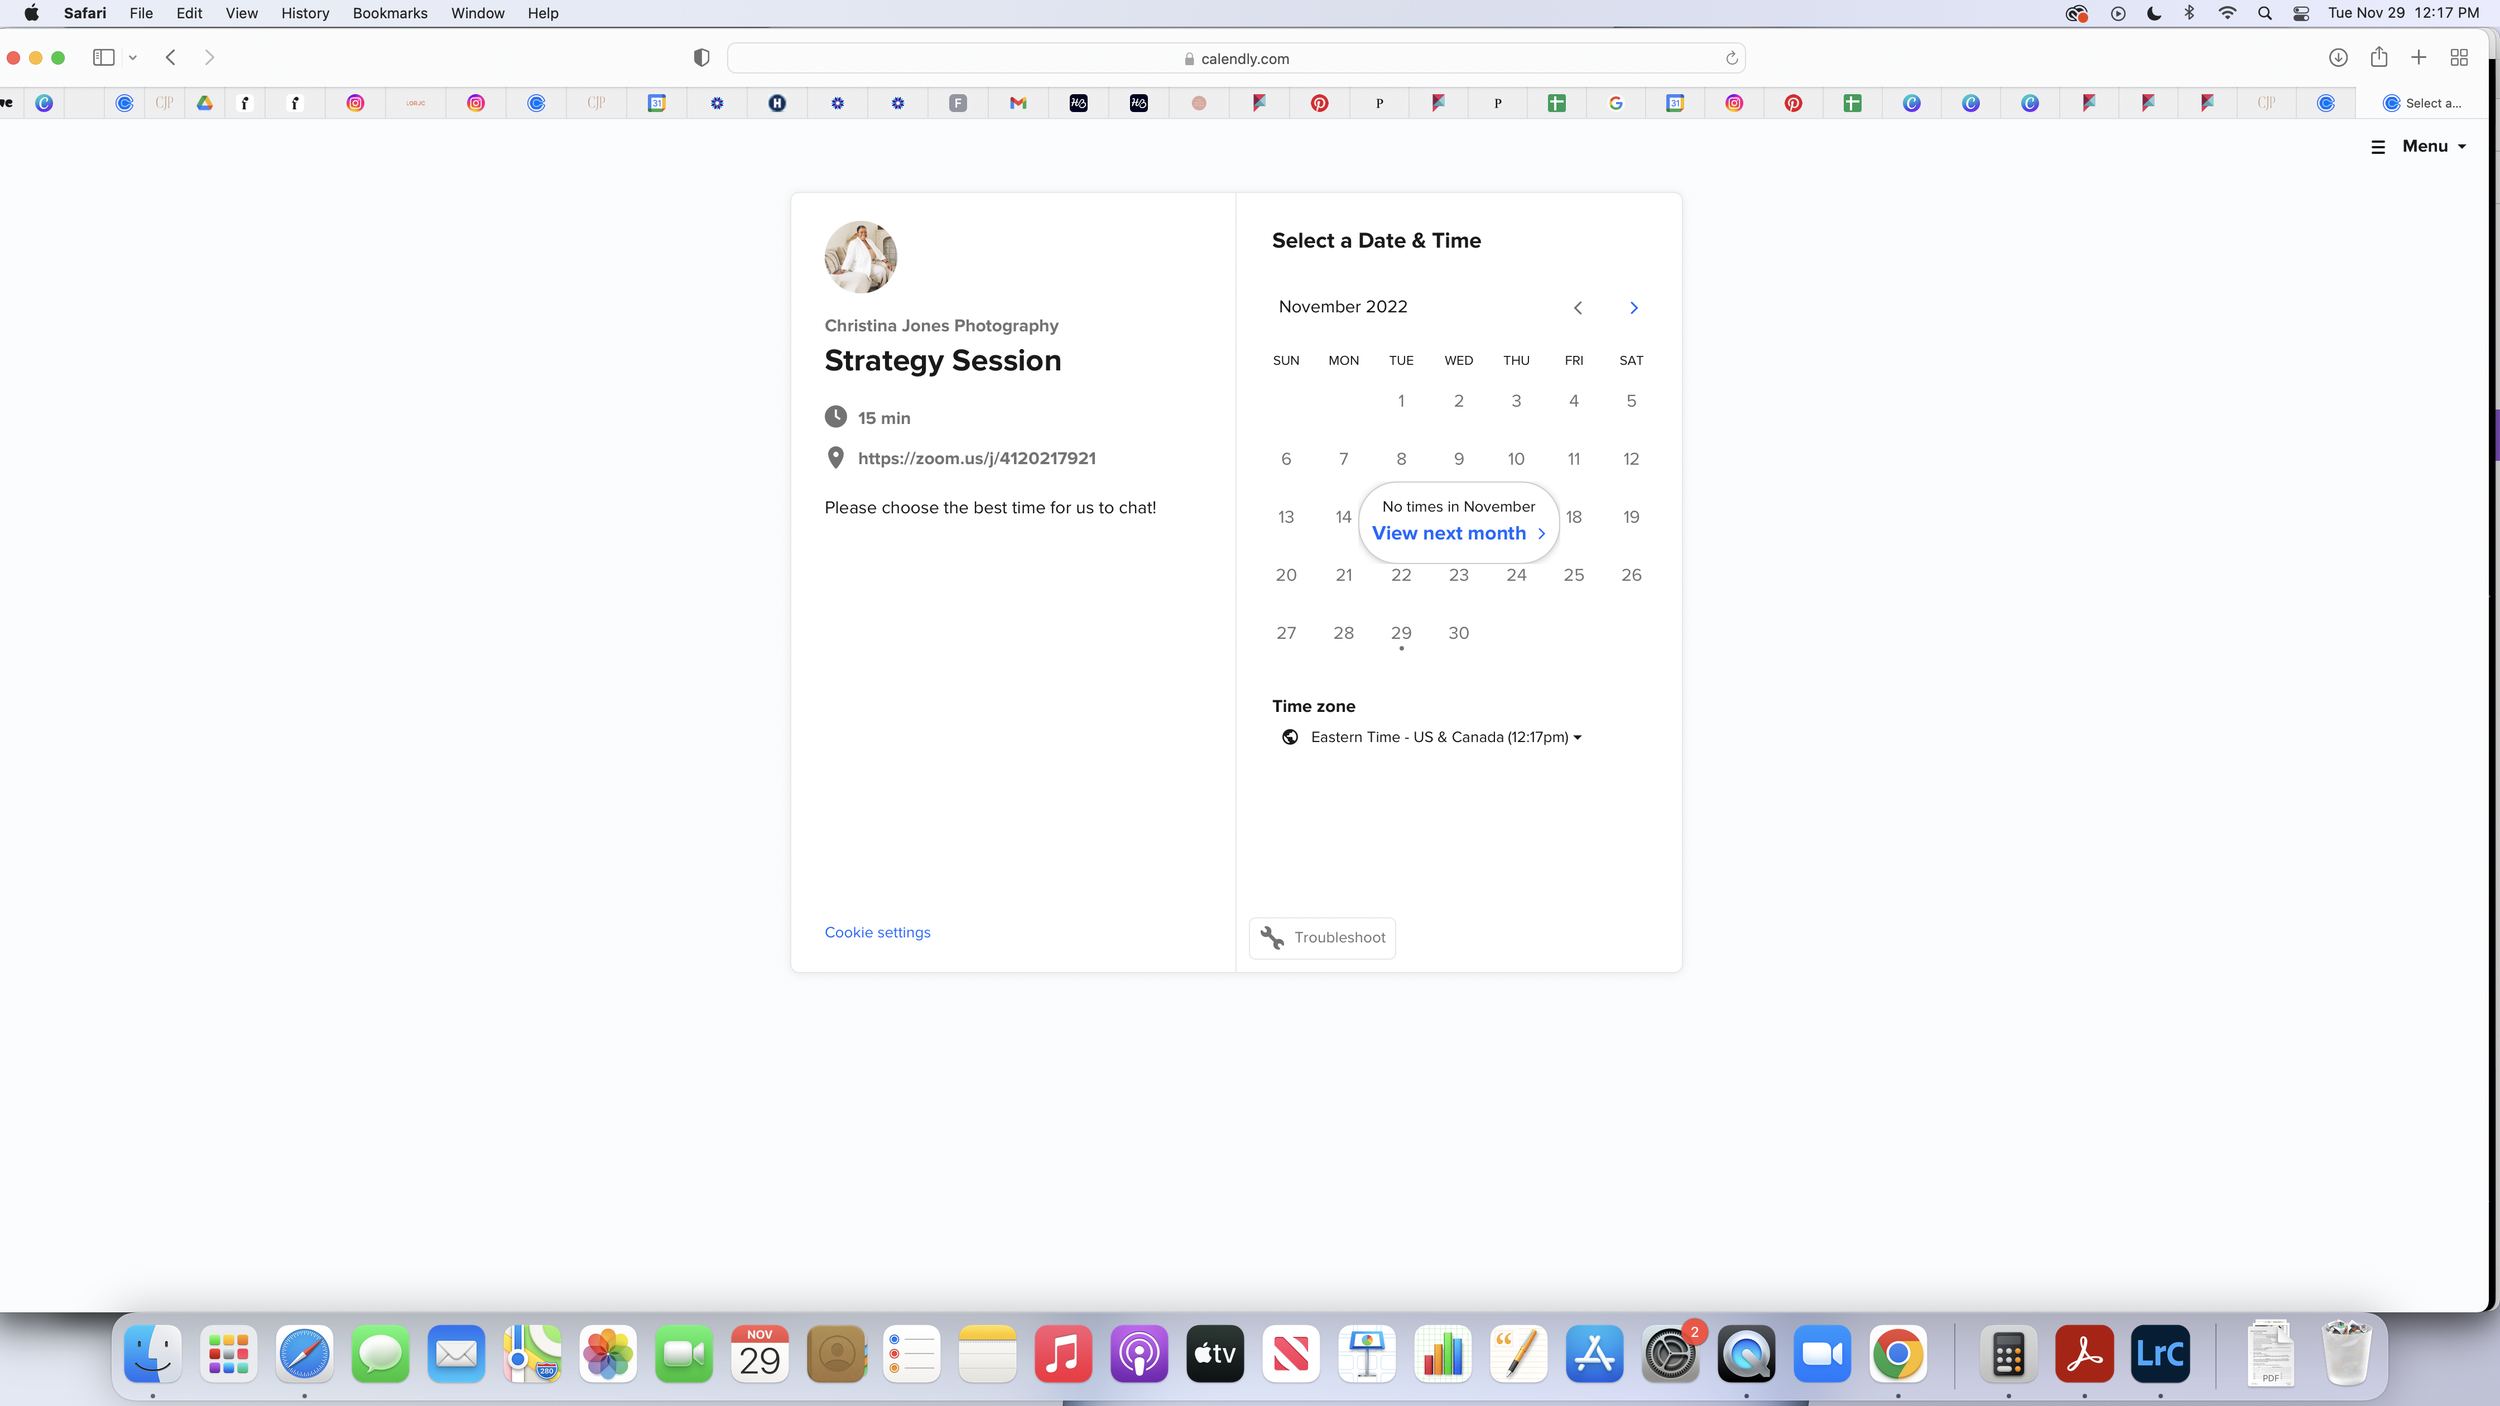Open the History menu
The image size is (2500, 1406).
click(x=304, y=13)
